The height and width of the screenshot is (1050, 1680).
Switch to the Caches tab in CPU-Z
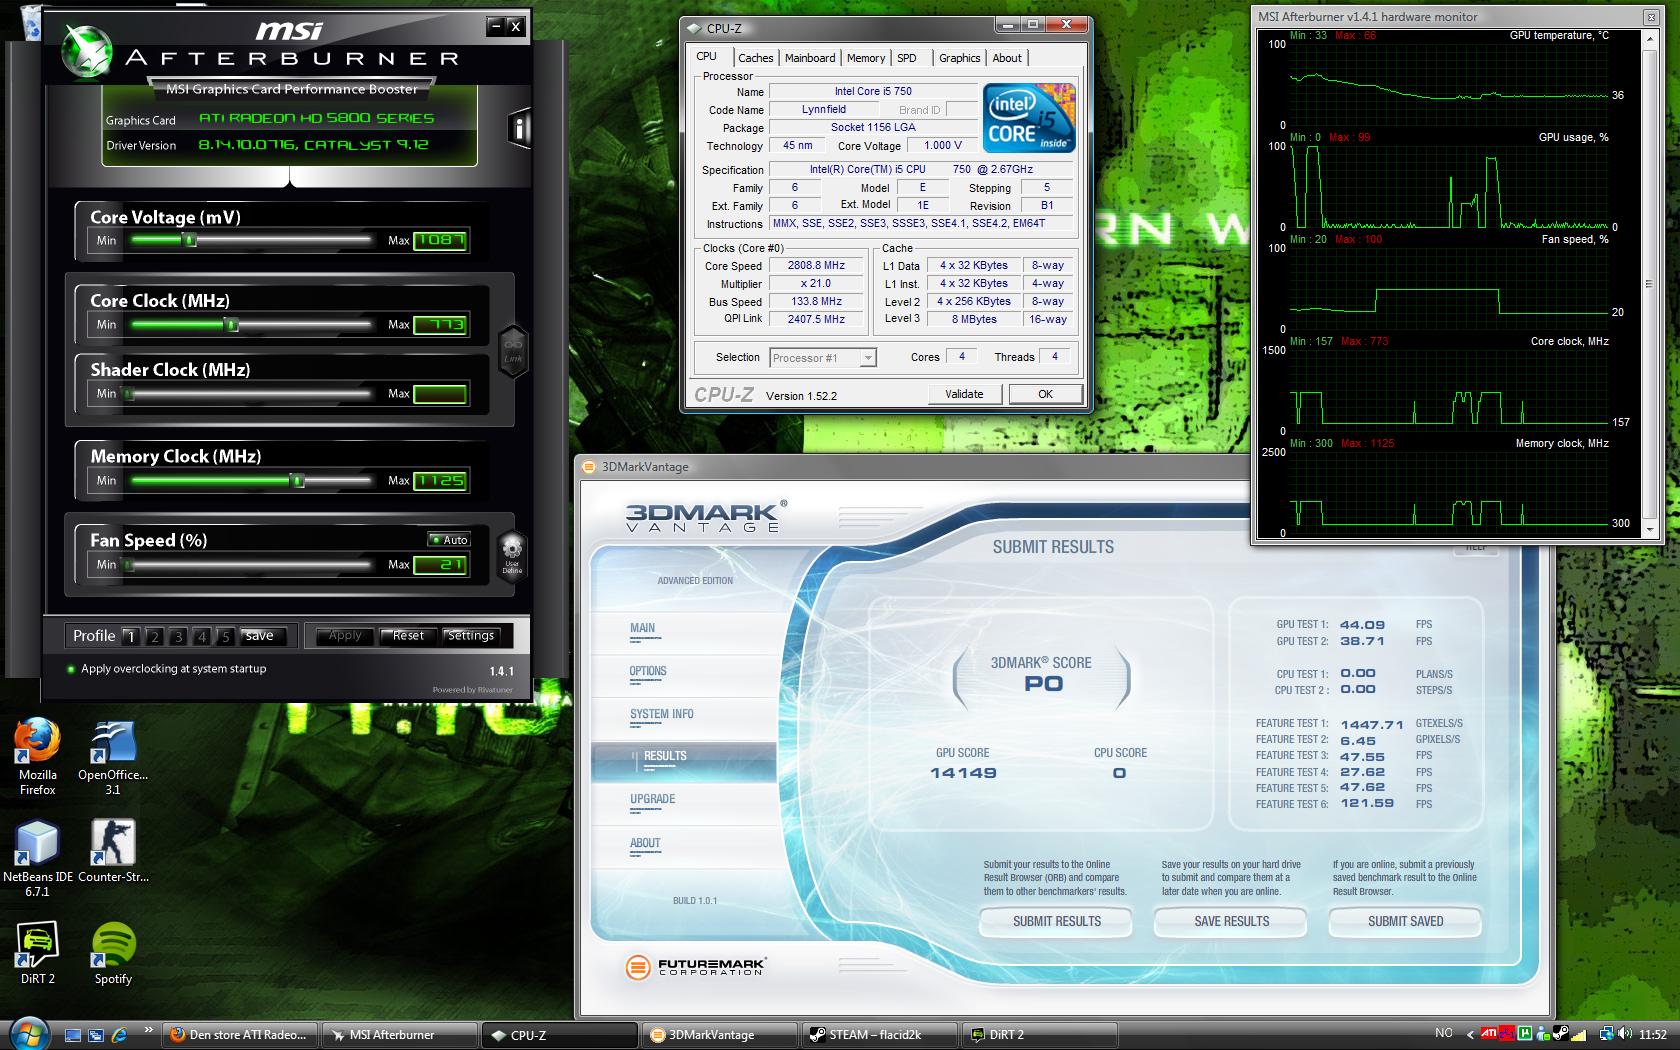coord(756,58)
